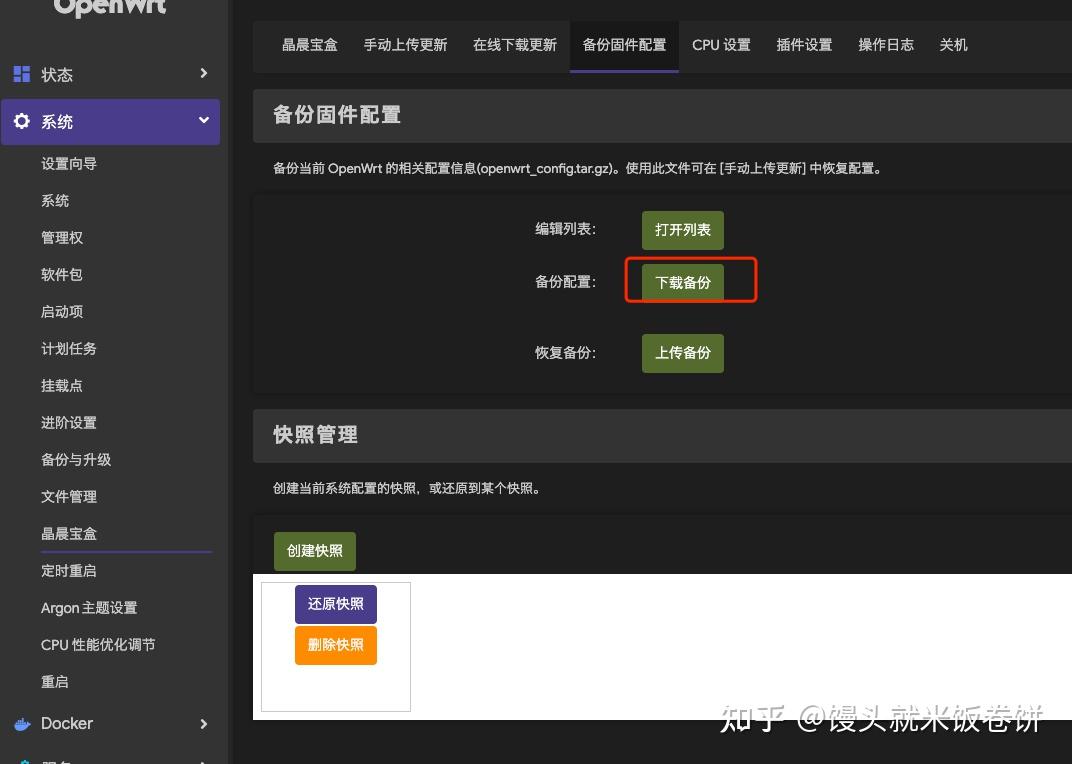Viewport: 1072px width, 764px height.
Task: Click the highlighted 下载备份 button
Action: [683, 282]
